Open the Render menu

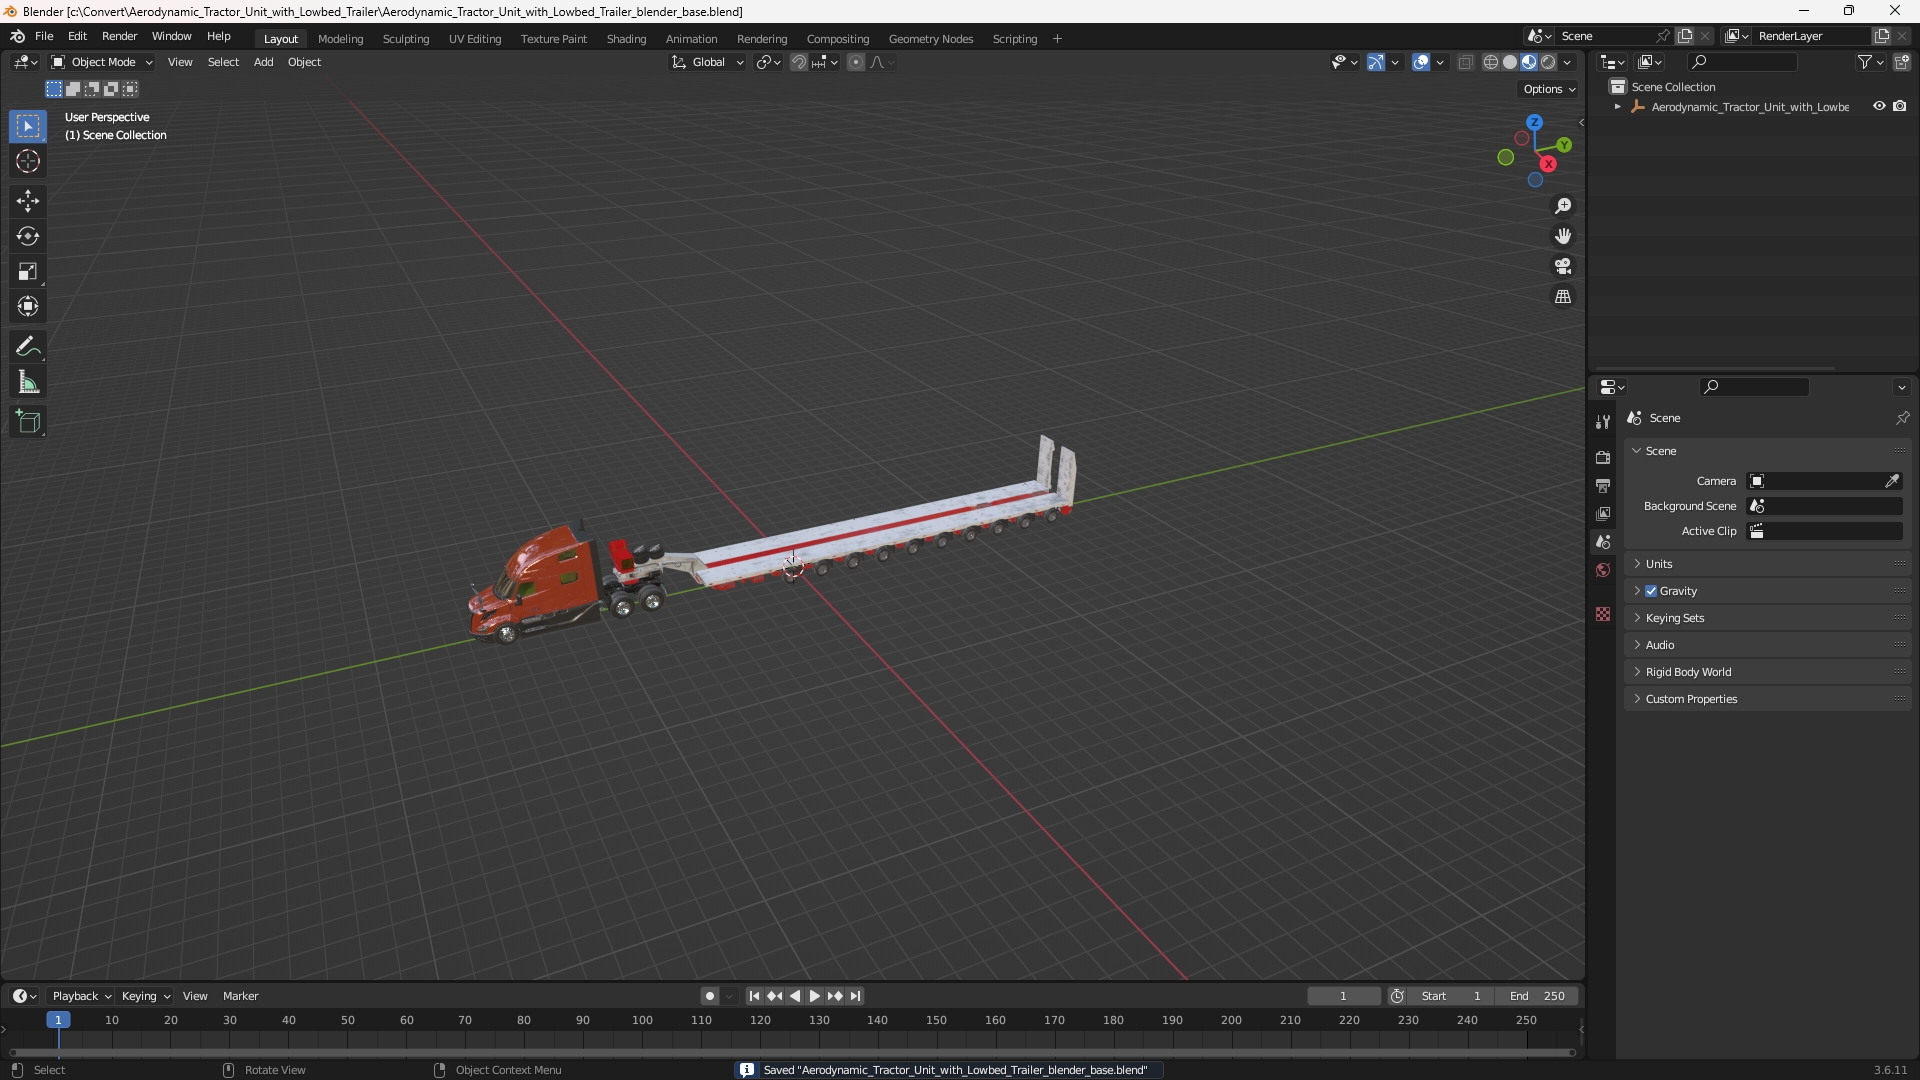(119, 36)
